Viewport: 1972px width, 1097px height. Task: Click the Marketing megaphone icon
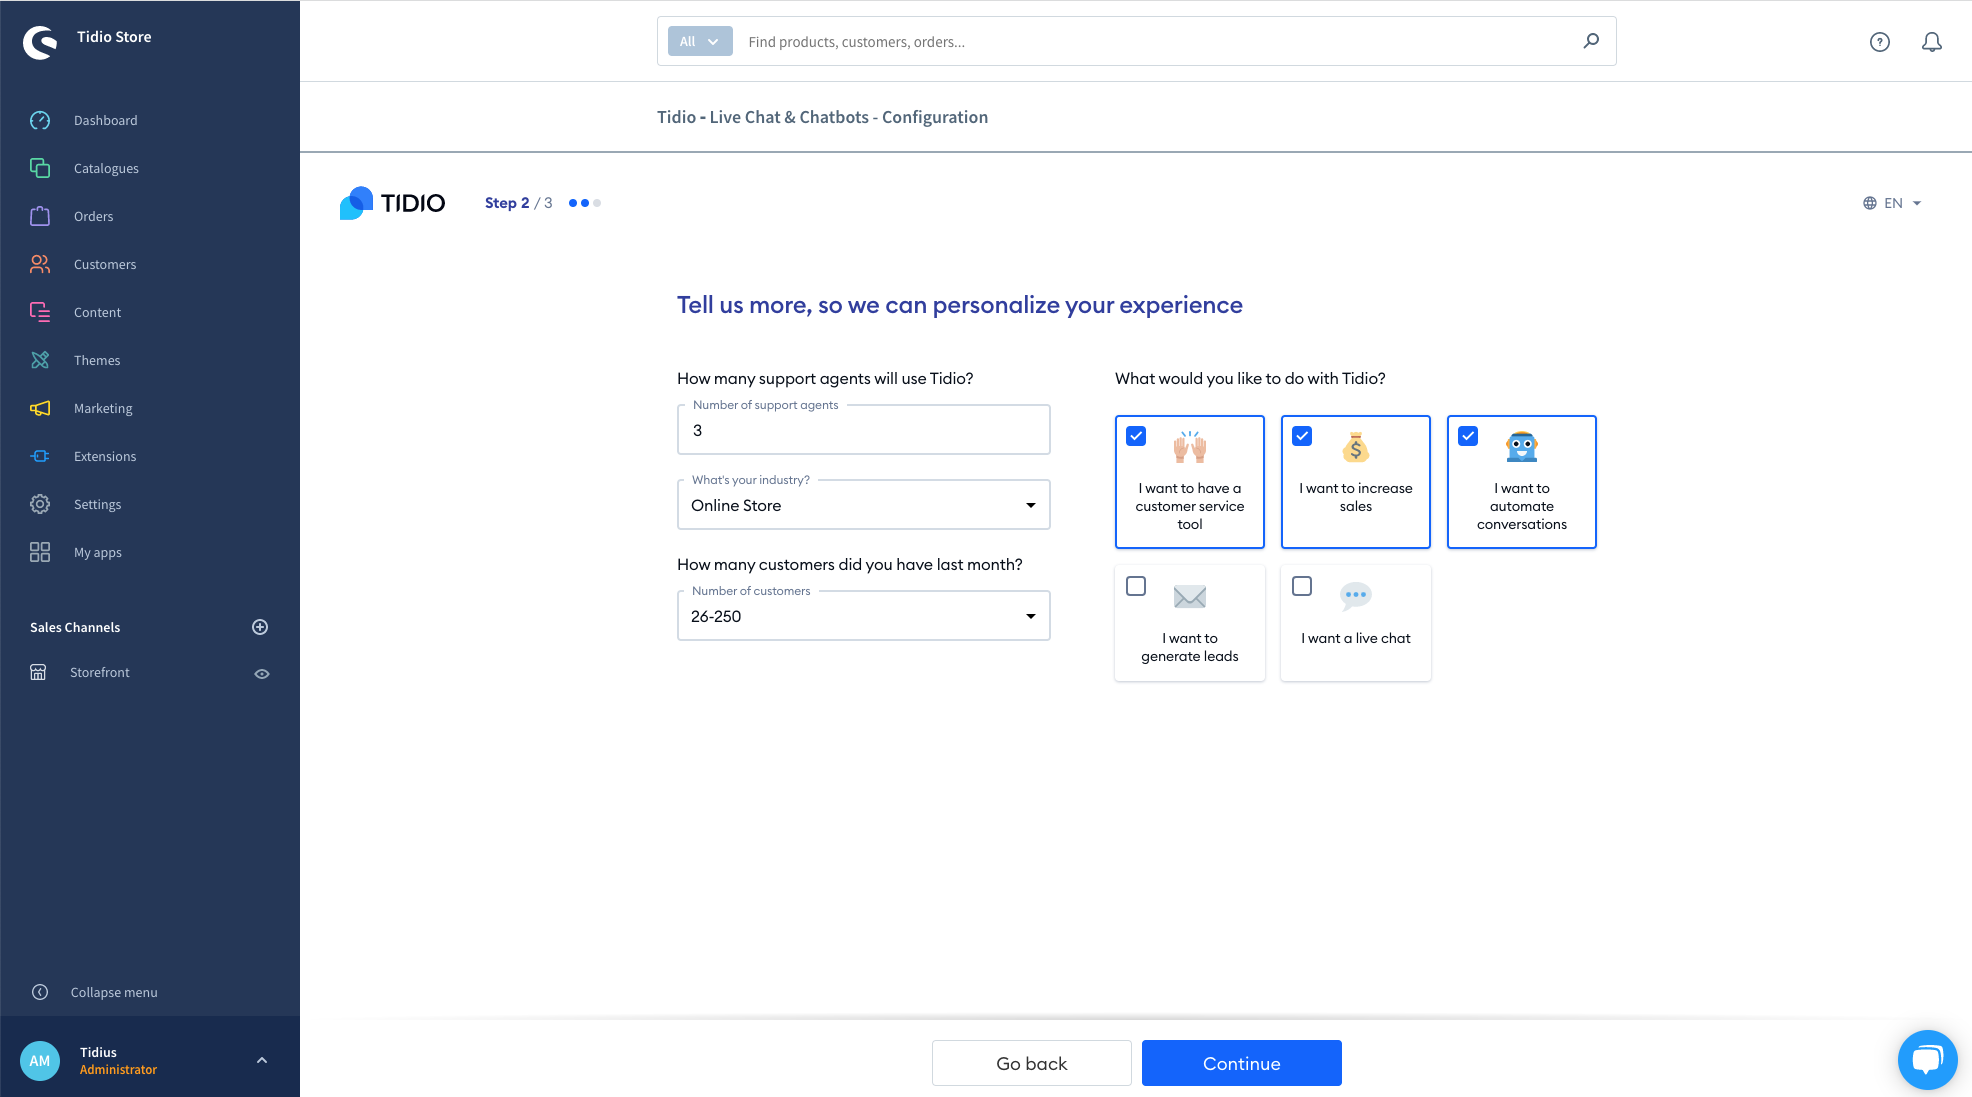40,408
